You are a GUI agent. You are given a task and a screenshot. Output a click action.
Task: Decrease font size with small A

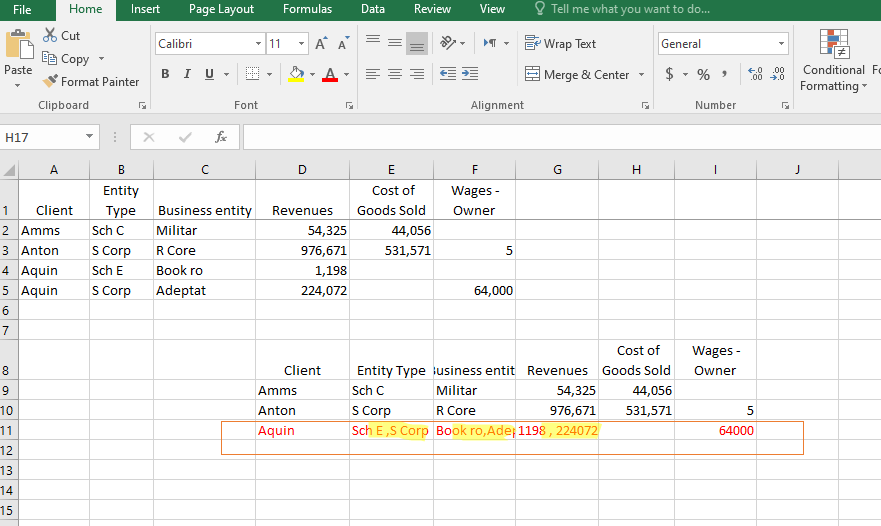(x=343, y=44)
